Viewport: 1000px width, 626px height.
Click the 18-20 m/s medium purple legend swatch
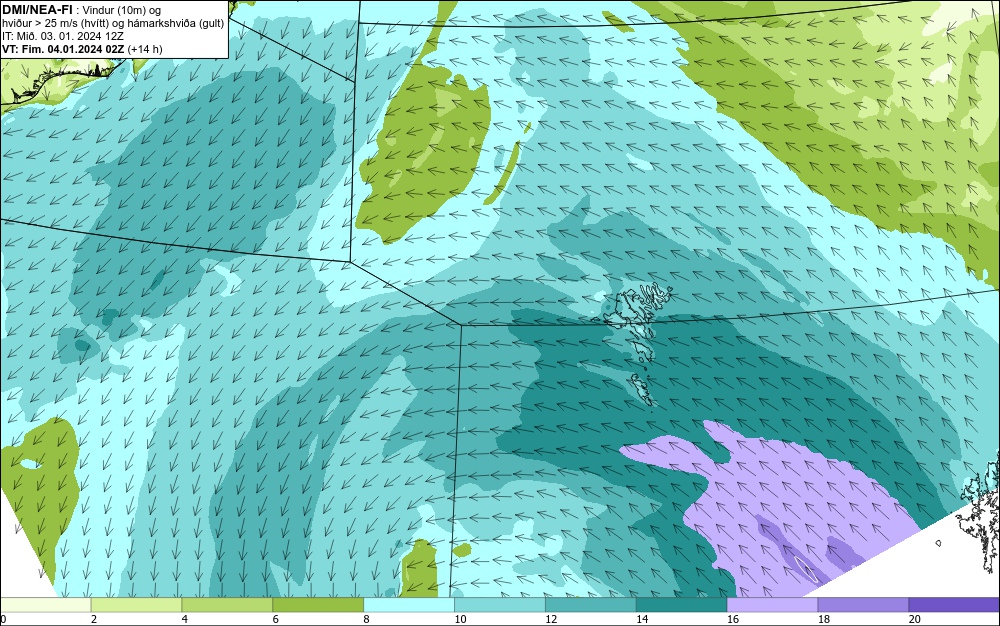tap(864, 605)
